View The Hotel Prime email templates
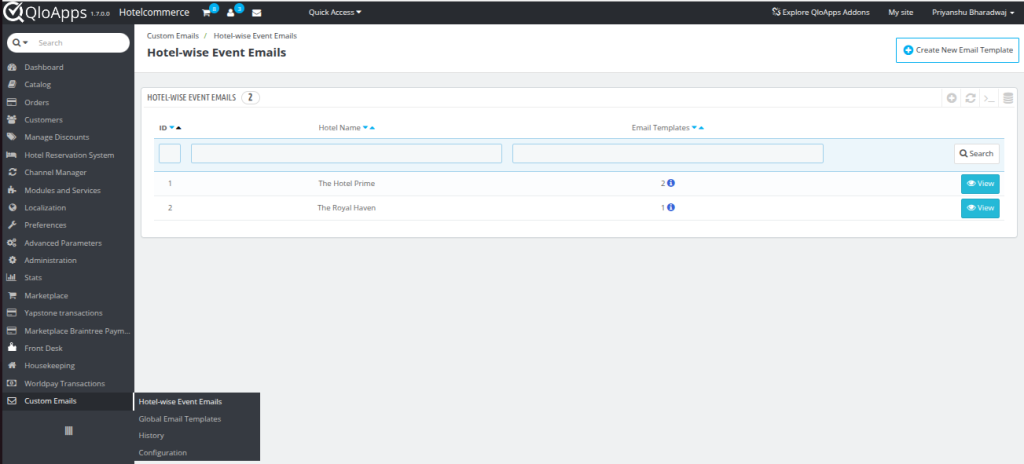 click(980, 184)
